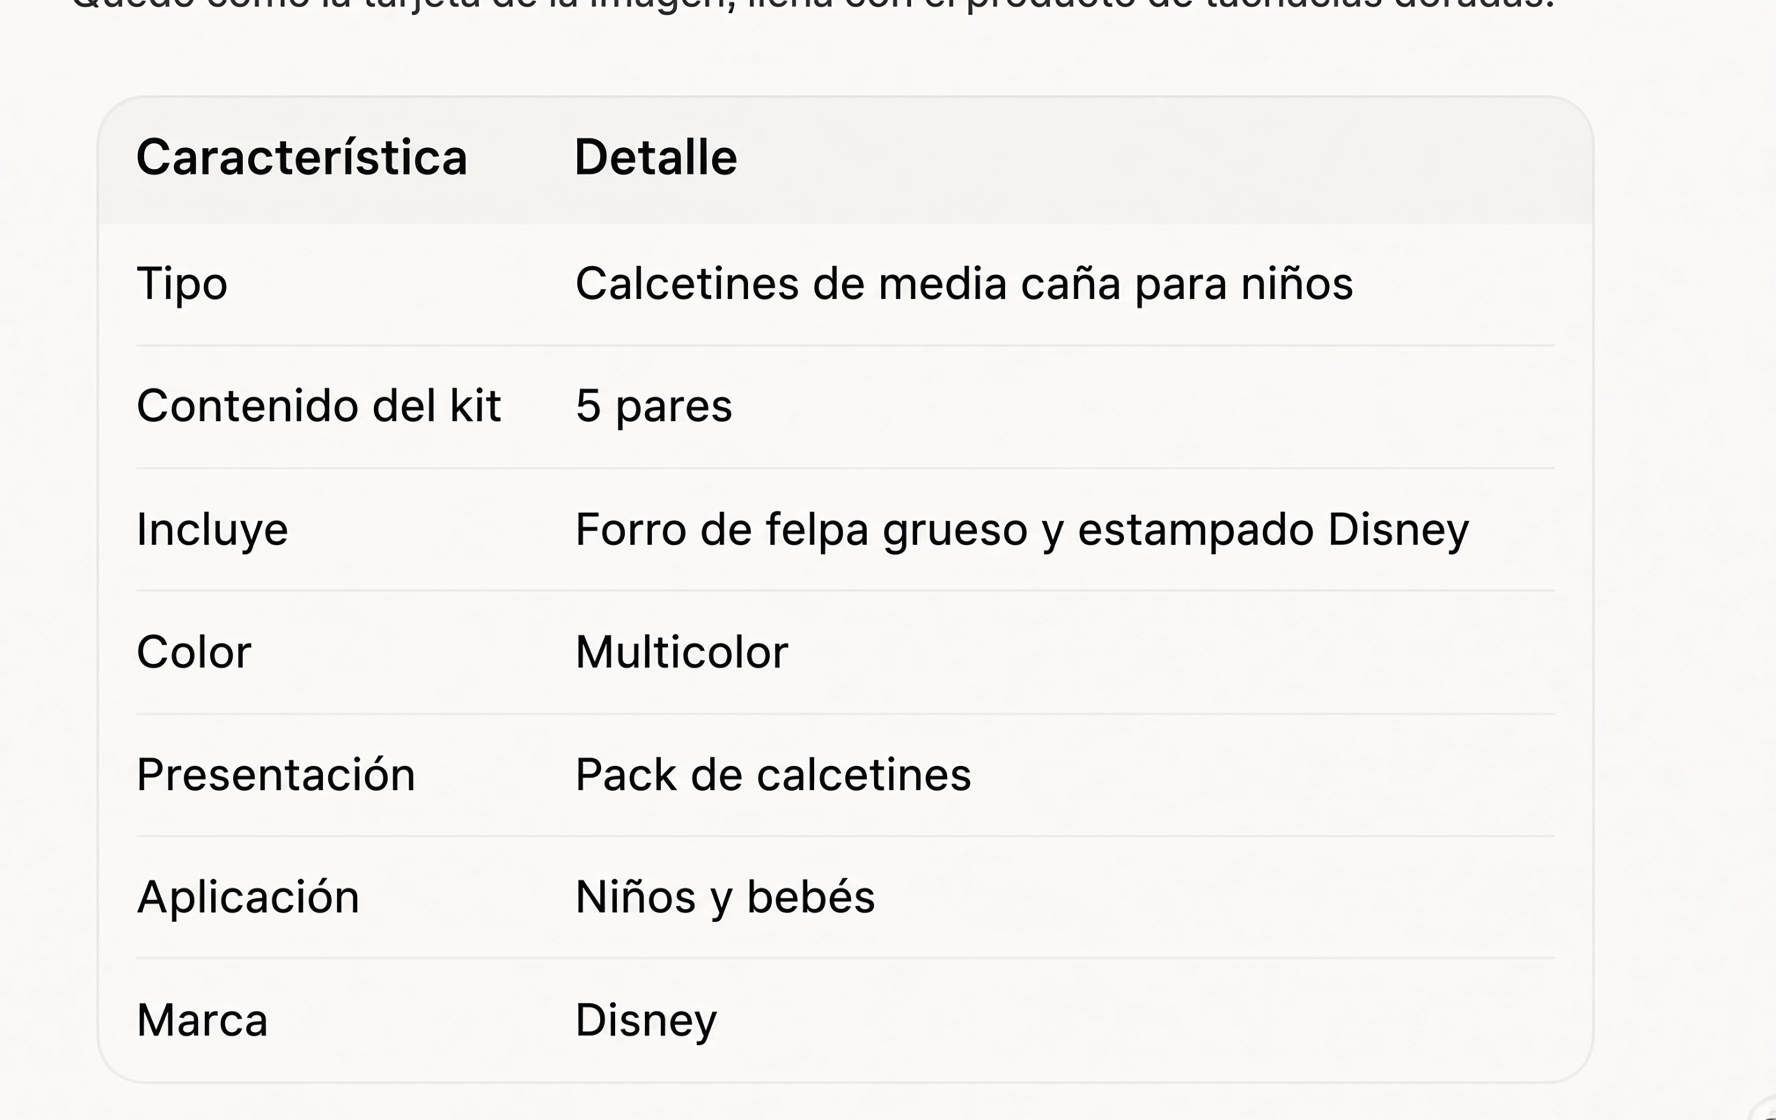Click the "Forro de felpa grueso" text
This screenshot has height=1120, width=1776.
click(801, 530)
